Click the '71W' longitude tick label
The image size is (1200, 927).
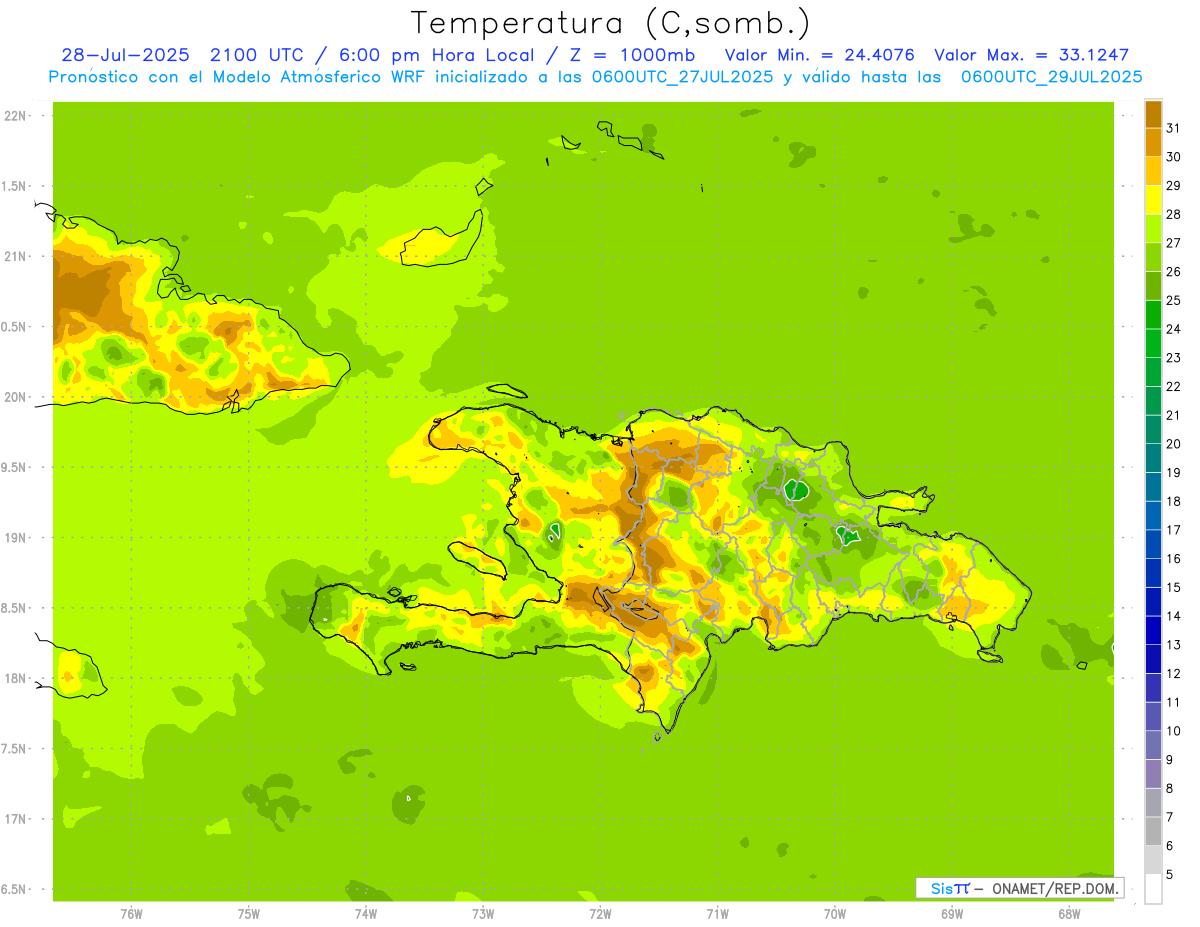(717, 914)
